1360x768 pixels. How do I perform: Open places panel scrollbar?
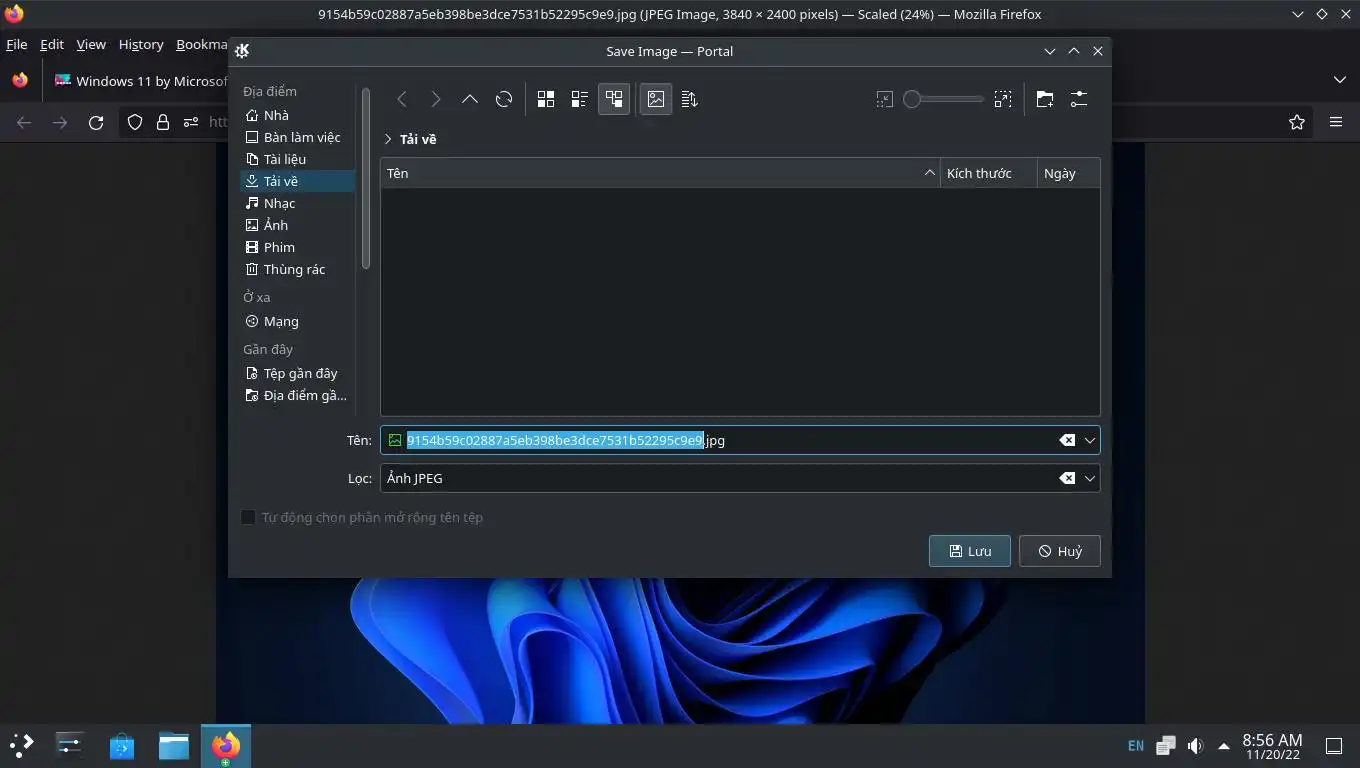point(366,178)
